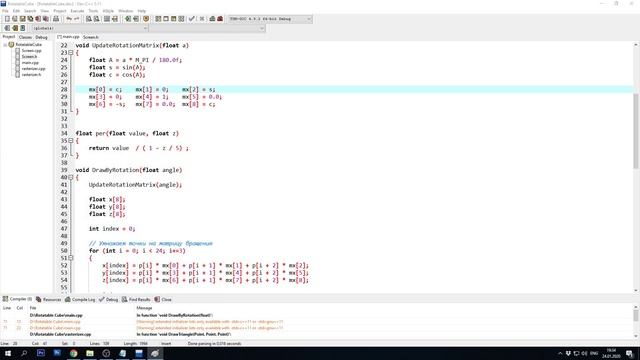Switch to the Classes sidebar tab
This screenshot has height=360, width=640.
[25, 37]
